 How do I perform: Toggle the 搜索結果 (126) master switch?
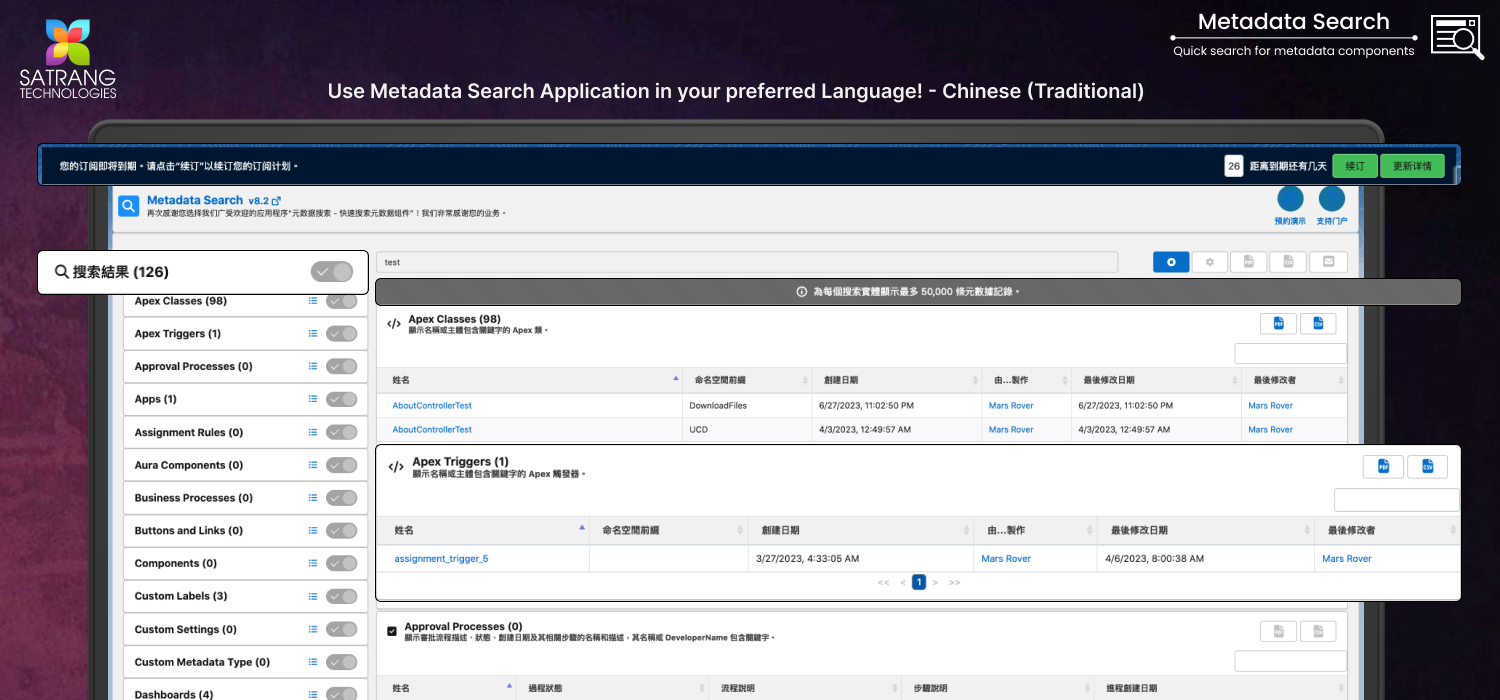click(x=332, y=272)
